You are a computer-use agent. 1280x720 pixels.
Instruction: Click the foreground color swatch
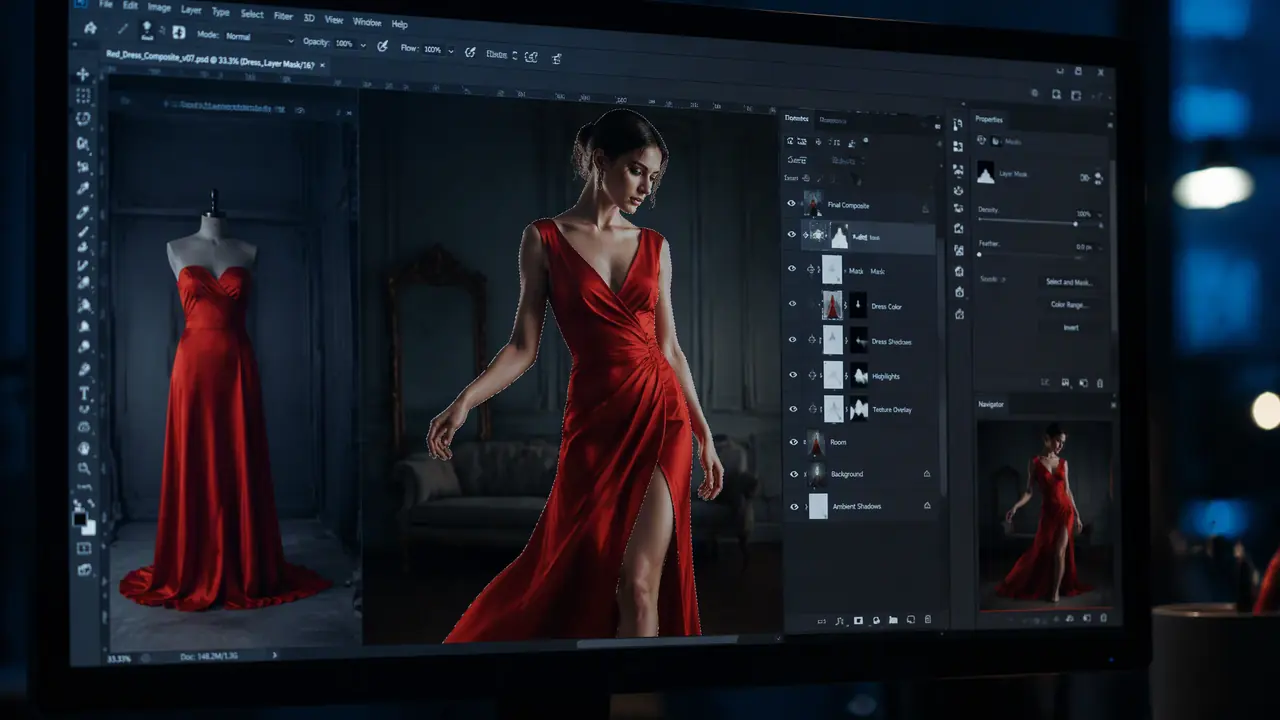[x=79, y=519]
